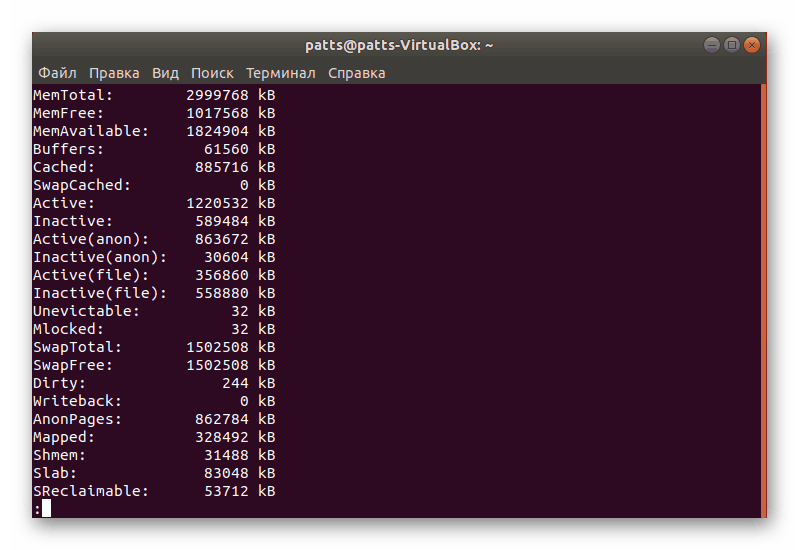Click the value 1017568
Screen dimensions: 799x550
tap(218, 113)
